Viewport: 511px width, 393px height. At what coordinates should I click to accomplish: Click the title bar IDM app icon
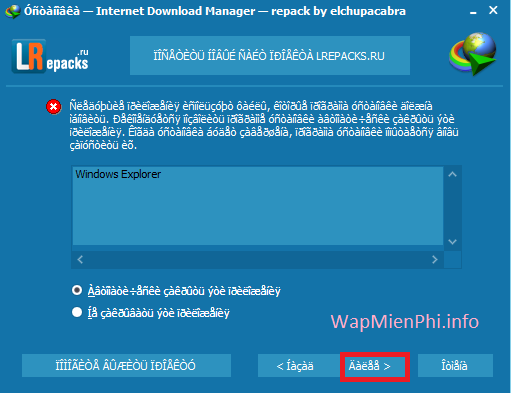(x=12, y=12)
